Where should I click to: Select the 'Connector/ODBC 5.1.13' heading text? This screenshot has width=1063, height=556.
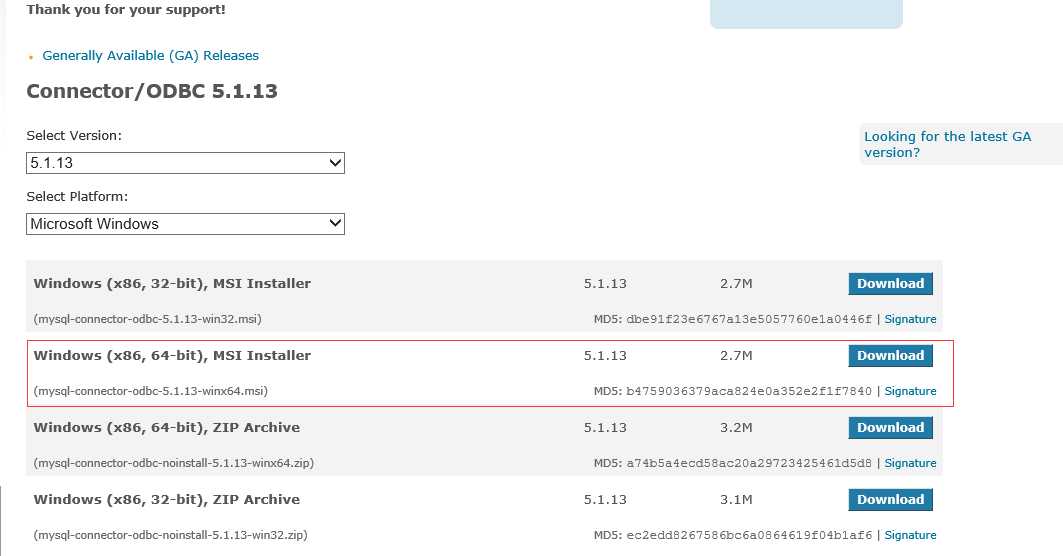(152, 91)
